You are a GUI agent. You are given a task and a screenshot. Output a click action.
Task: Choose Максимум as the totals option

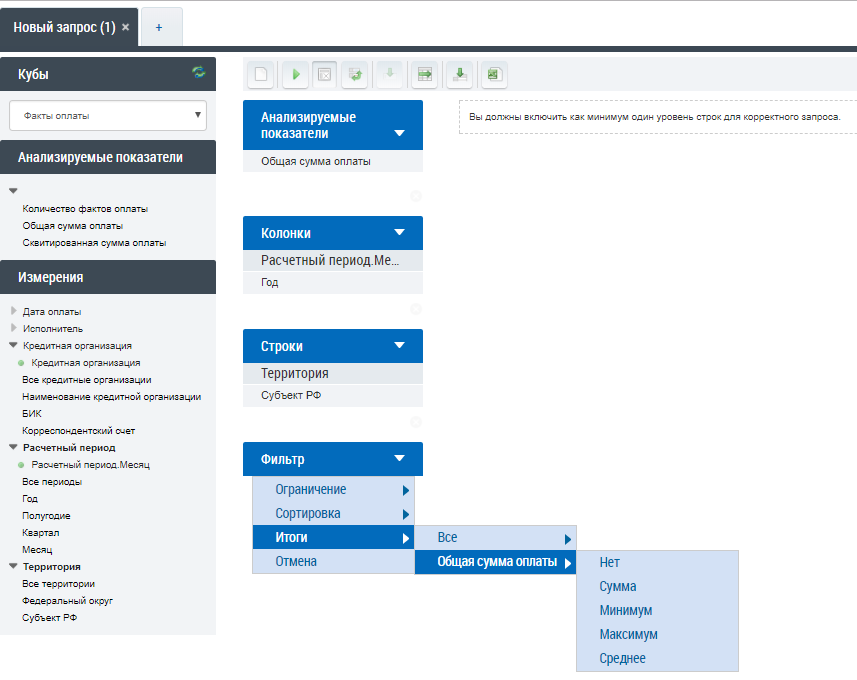658,635
